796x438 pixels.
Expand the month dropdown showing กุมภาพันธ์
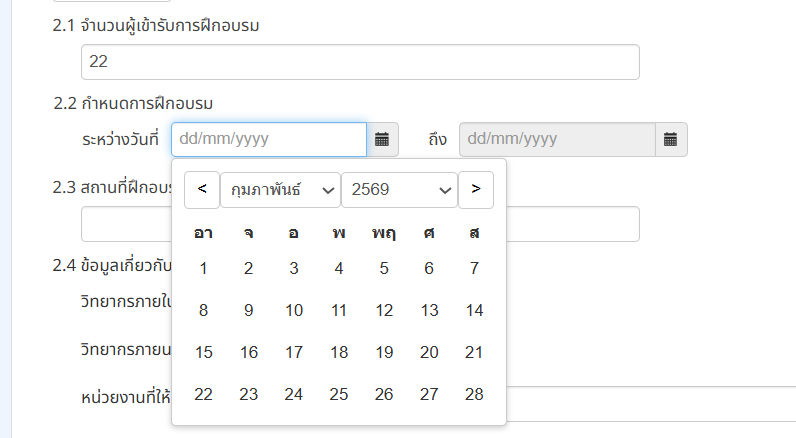point(280,190)
